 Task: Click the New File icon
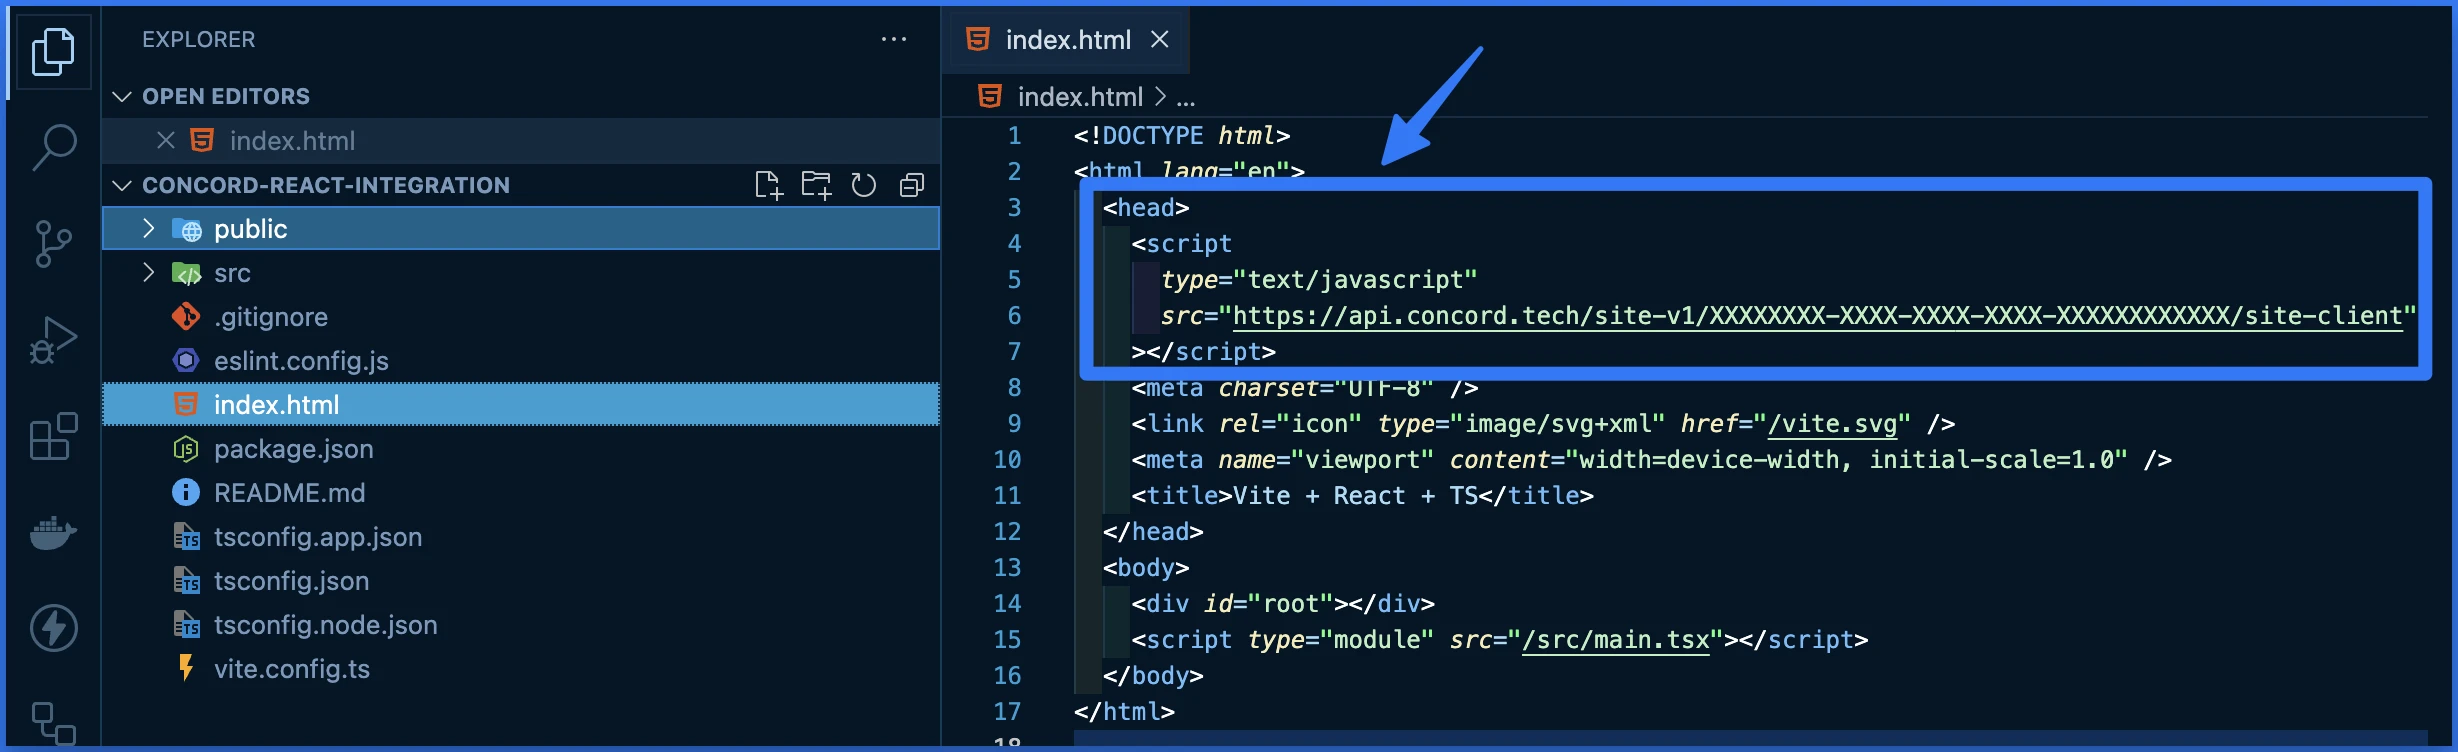tap(768, 185)
